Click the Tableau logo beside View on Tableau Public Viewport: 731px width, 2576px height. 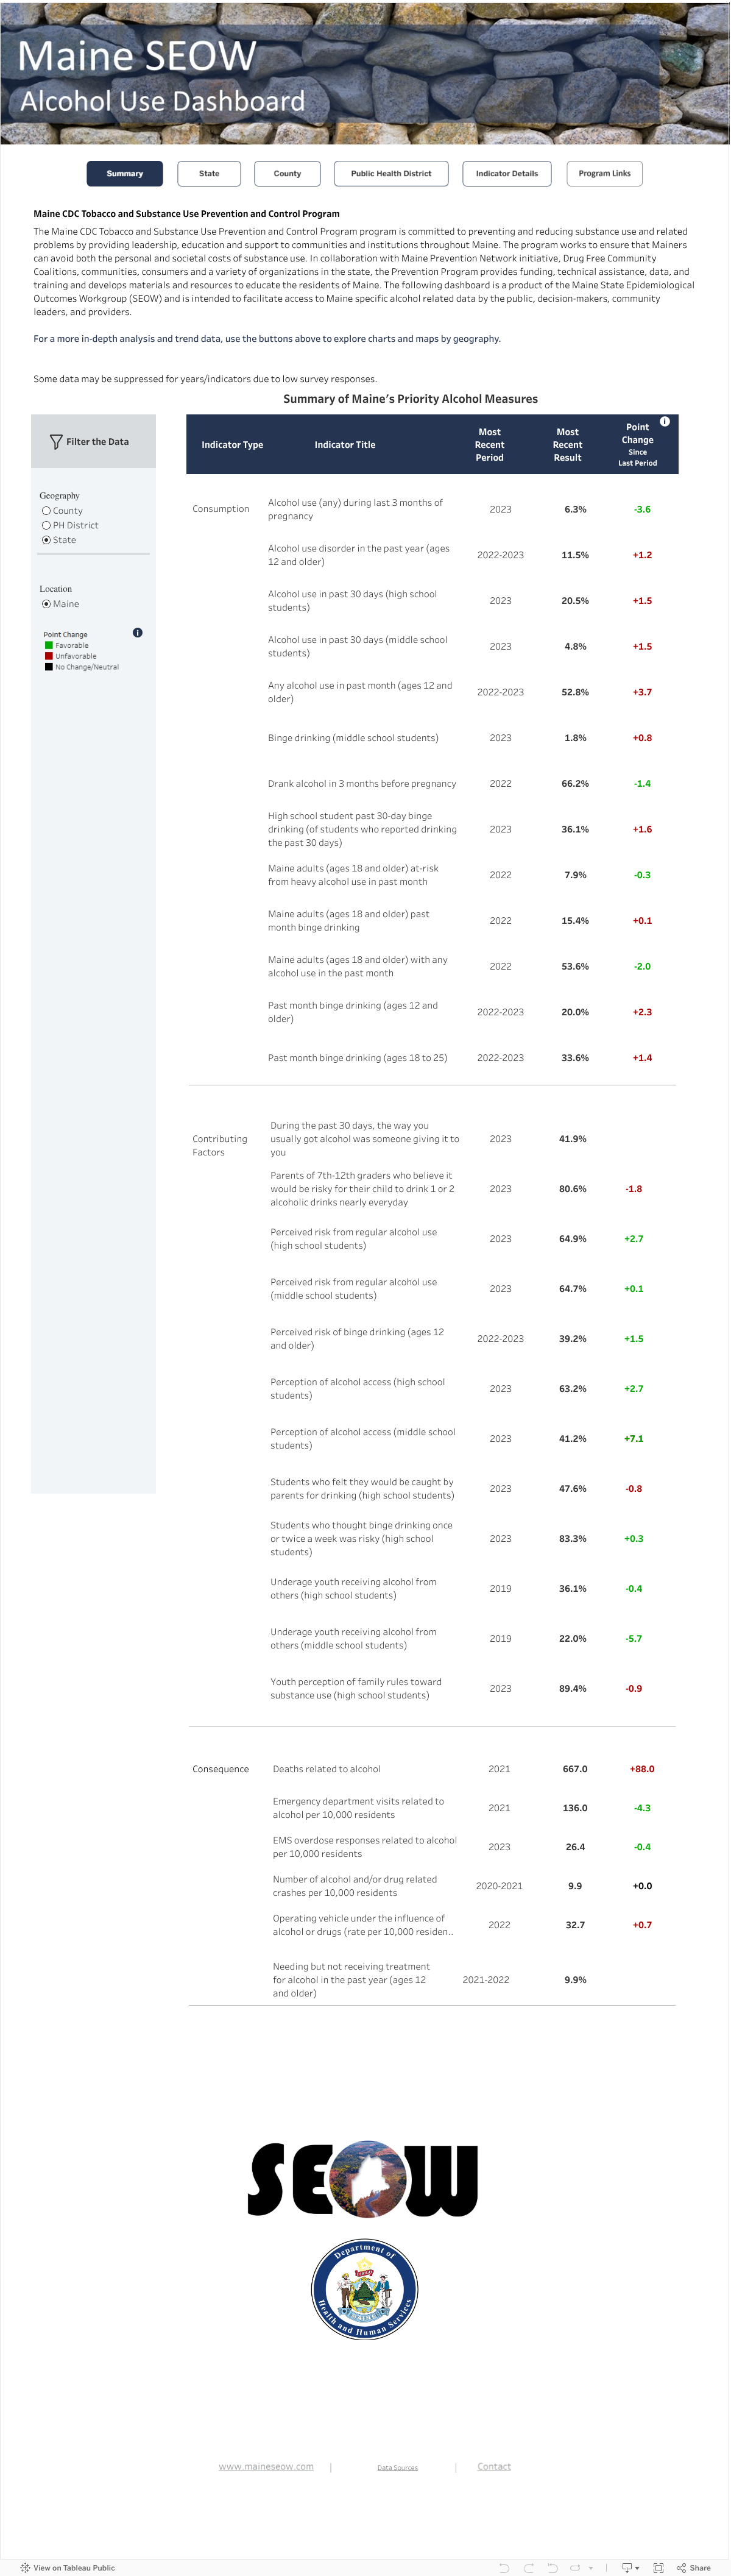tap(25, 2567)
